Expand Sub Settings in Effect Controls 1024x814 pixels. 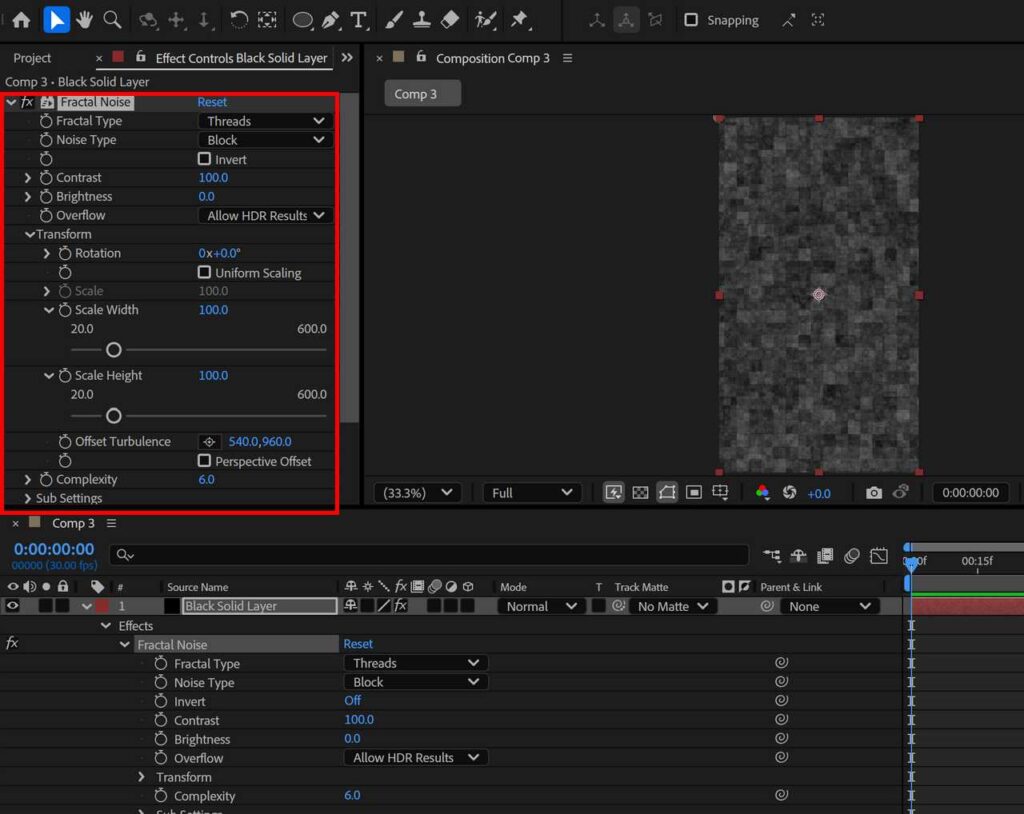coord(27,498)
